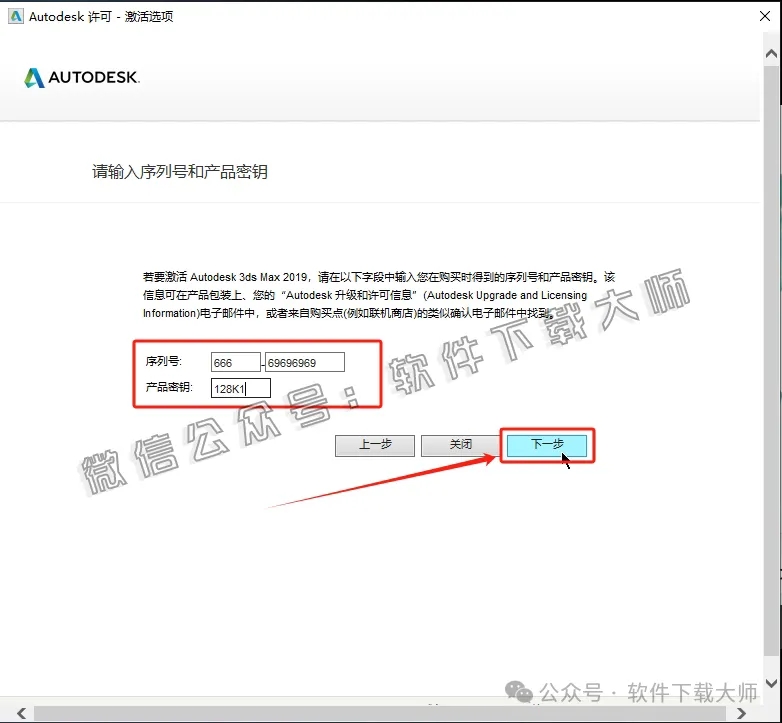782x723 pixels.
Task: Click the Autodesk icon in title bar
Action: click(16, 16)
